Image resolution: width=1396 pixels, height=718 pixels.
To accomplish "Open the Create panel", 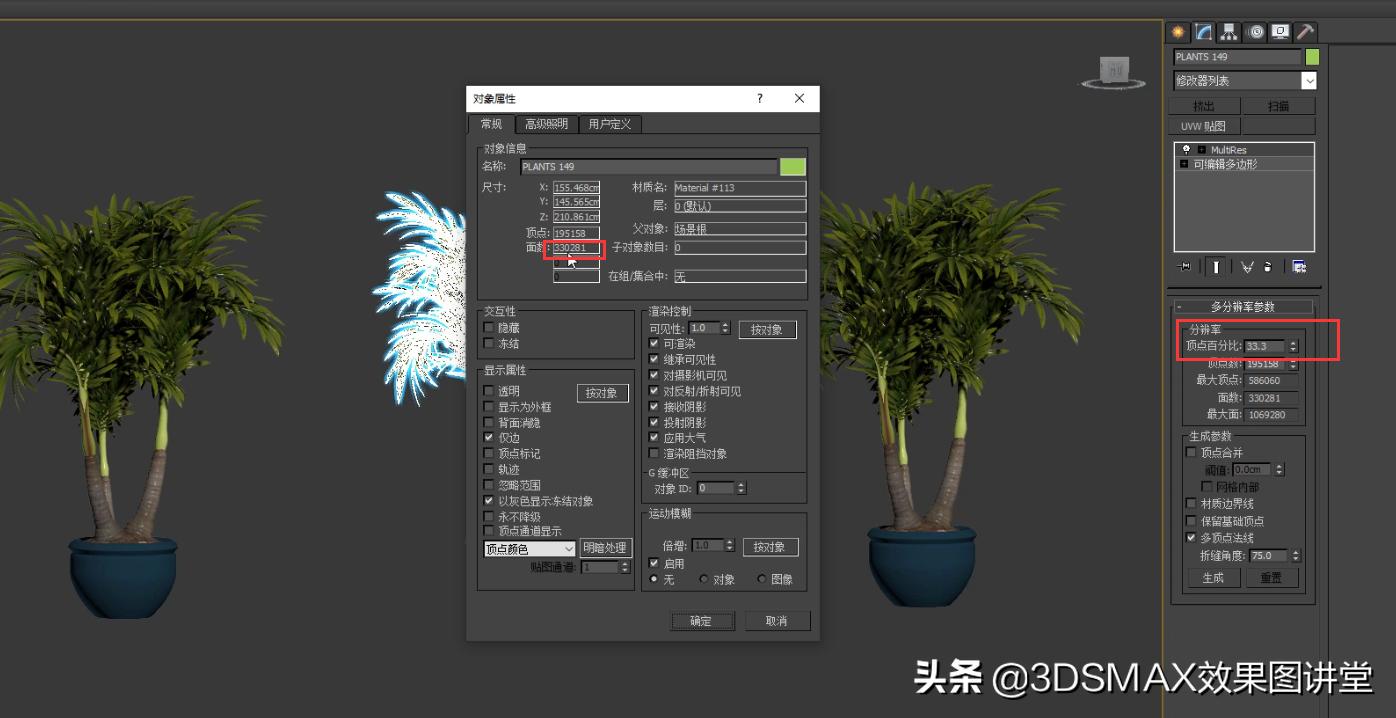I will [1178, 31].
